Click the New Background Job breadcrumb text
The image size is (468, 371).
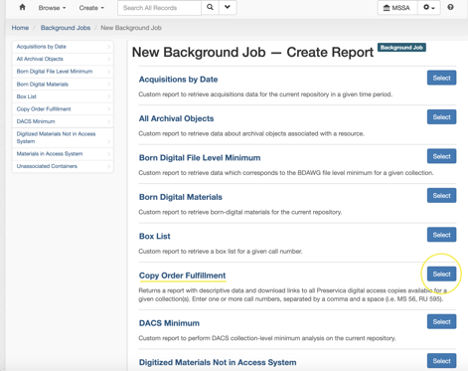pos(131,28)
